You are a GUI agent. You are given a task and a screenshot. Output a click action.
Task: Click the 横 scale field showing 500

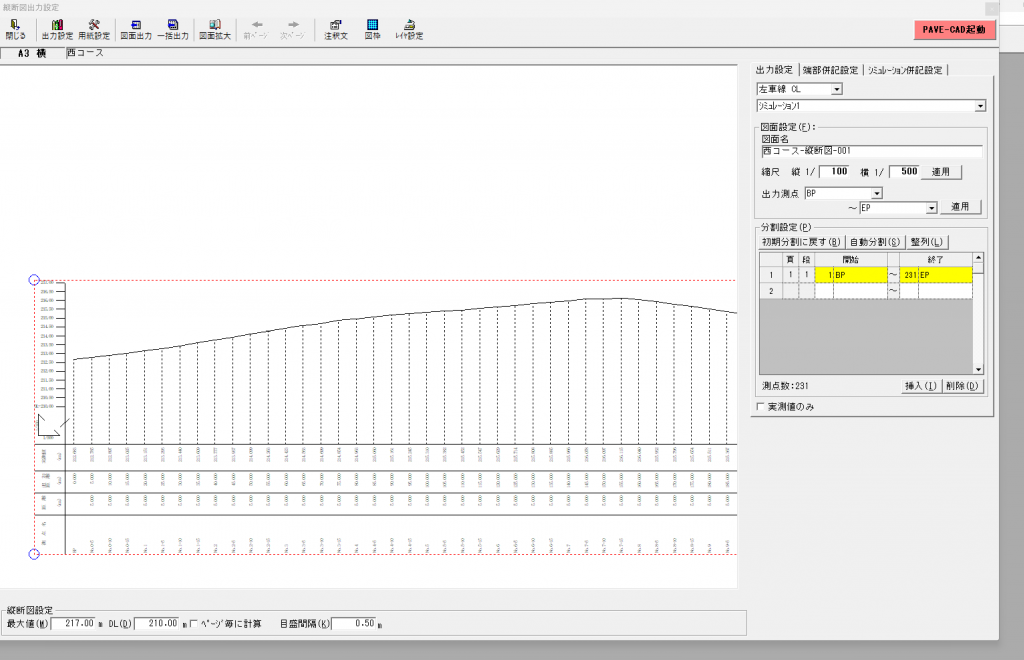pyautogui.click(x=904, y=172)
